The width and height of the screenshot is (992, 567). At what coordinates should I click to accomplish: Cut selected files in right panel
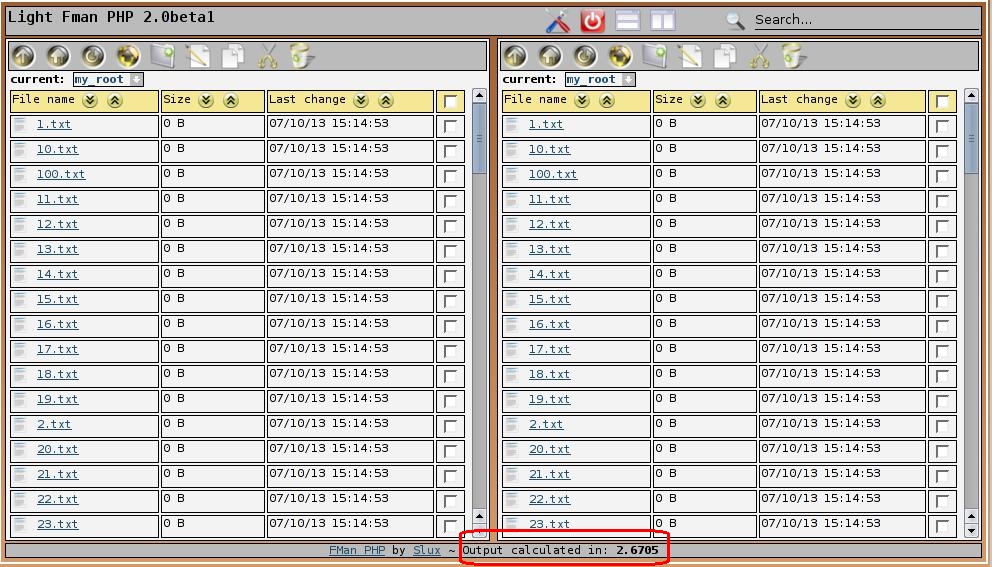[760, 56]
